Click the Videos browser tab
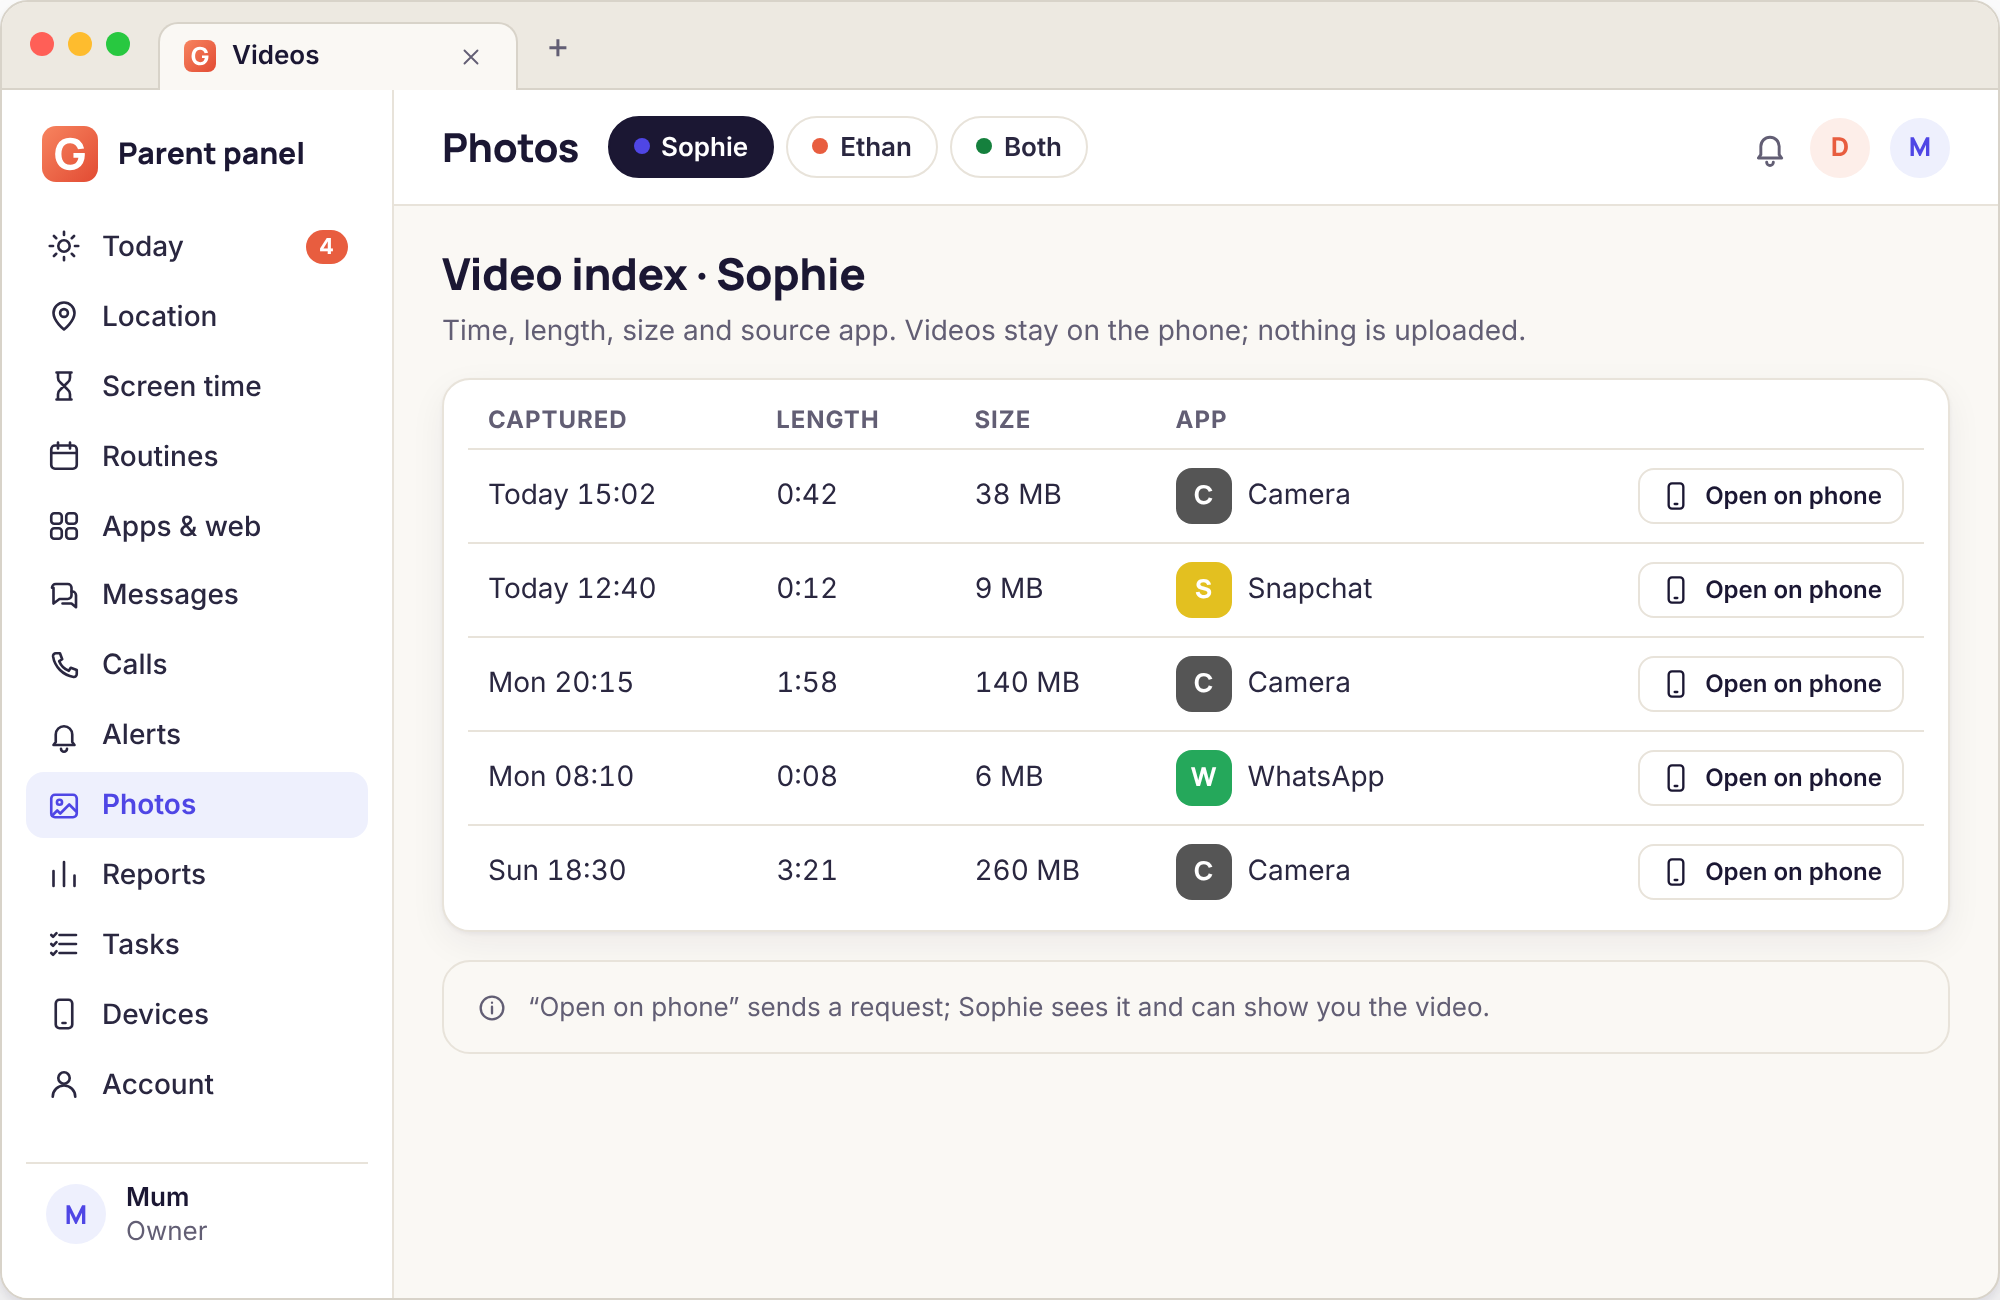This screenshot has width=2000, height=1300. [x=338, y=56]
